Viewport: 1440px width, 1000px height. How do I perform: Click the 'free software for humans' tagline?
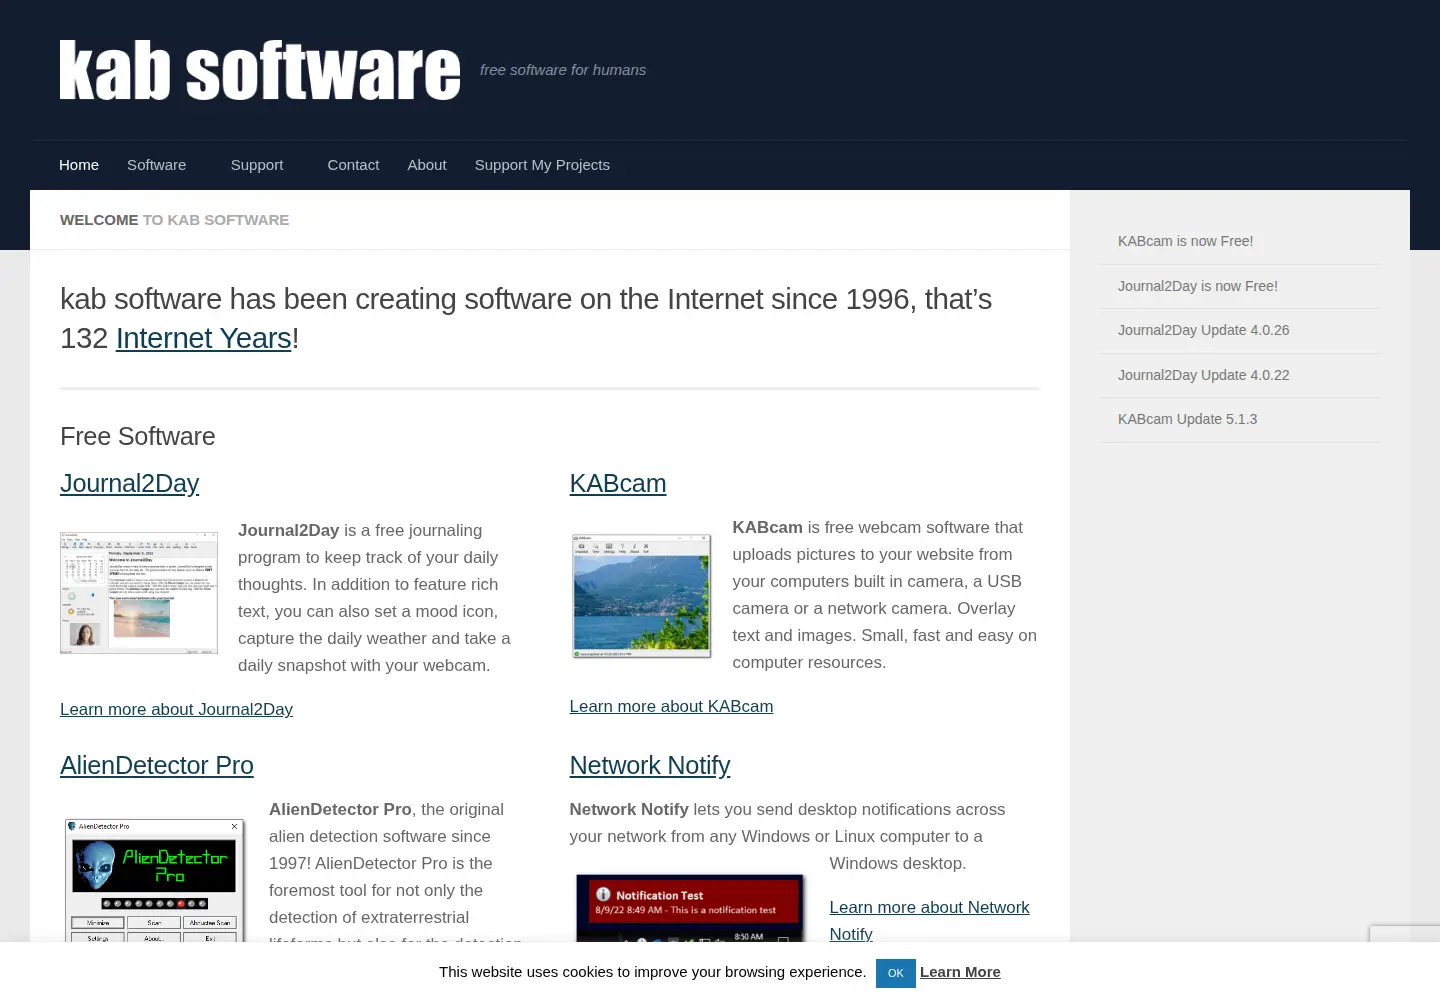pos(563,70)
